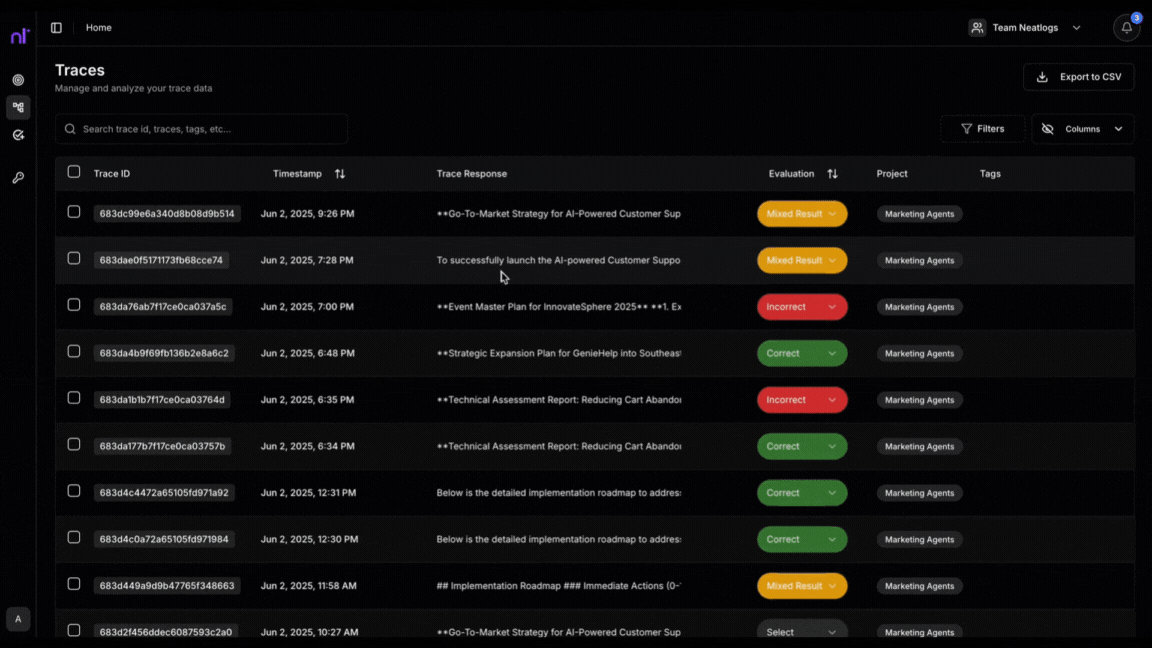This screenshot has width=1152, height=648.
Task: Open the Team Neatlogs team switcher dropdown
Action: 1026,27
